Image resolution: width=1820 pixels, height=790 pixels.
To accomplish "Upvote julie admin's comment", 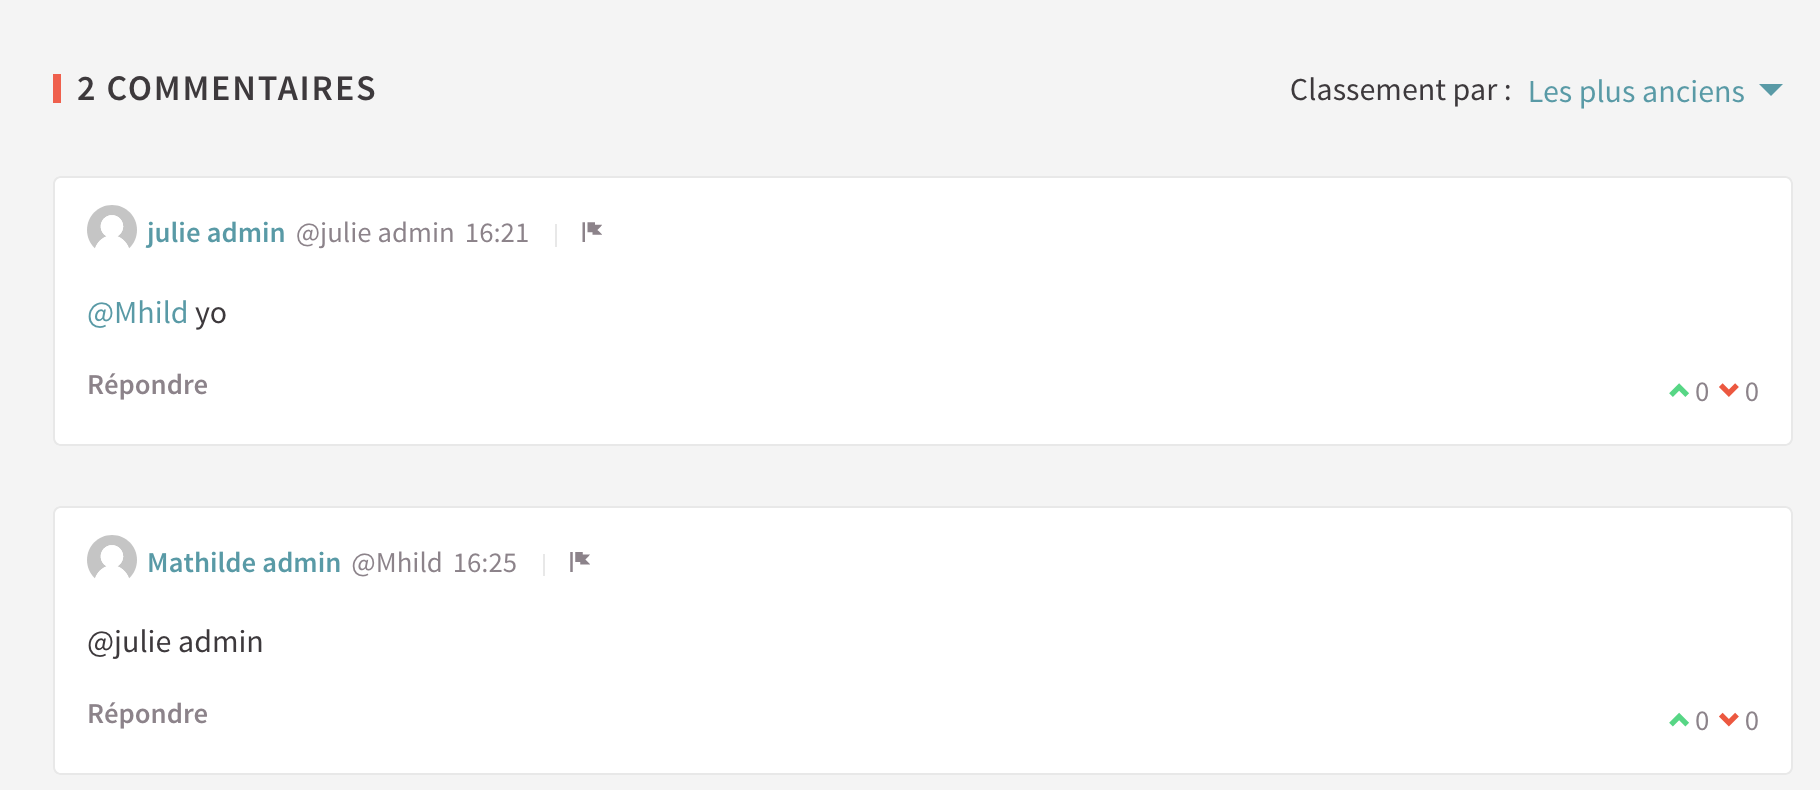I will 1678,391.
